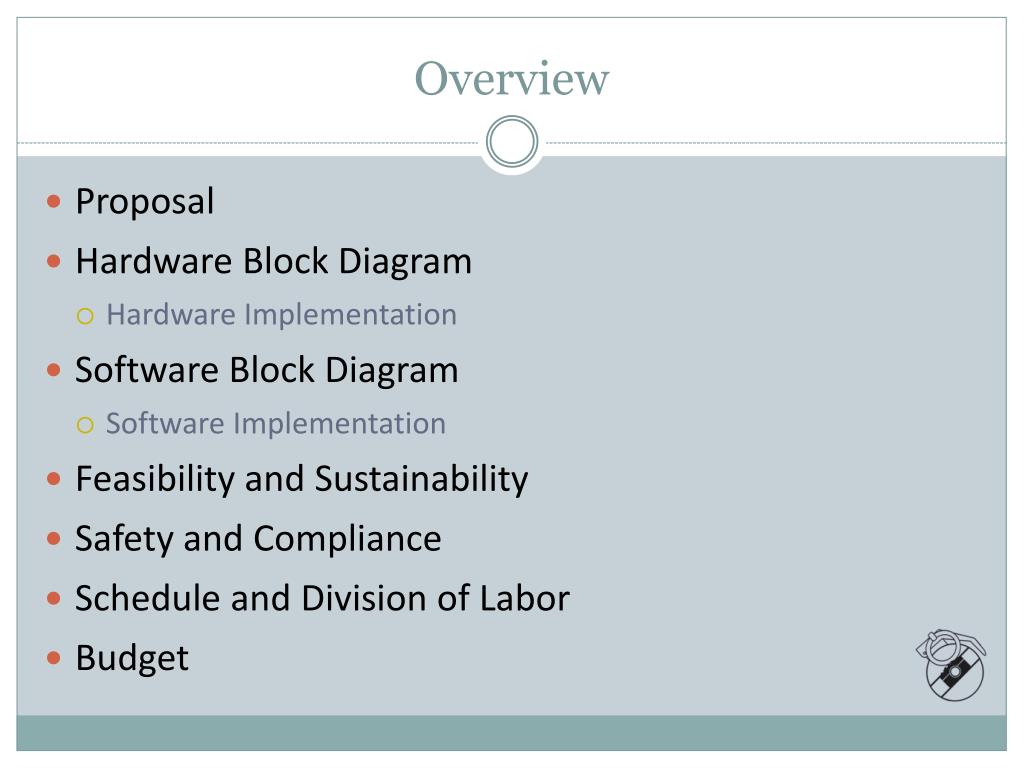The height and width of the screenshot is (768, 1024).
Task: Click the hollow bullet before Software Implementation
Action: tap(85, 426)
